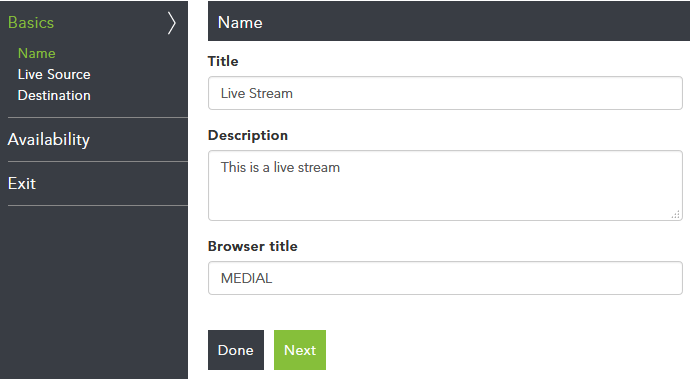Click the Browser title input field
Image resolution: width=690 pixels, height=379 pixels.
pos(445,278)
